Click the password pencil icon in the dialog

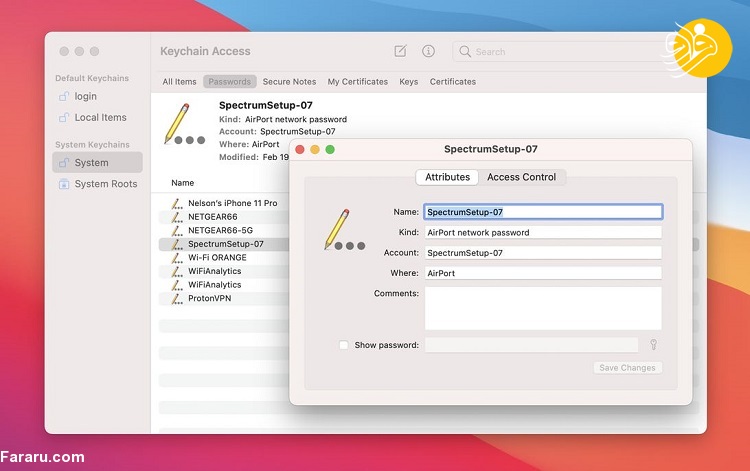(344, 230)
